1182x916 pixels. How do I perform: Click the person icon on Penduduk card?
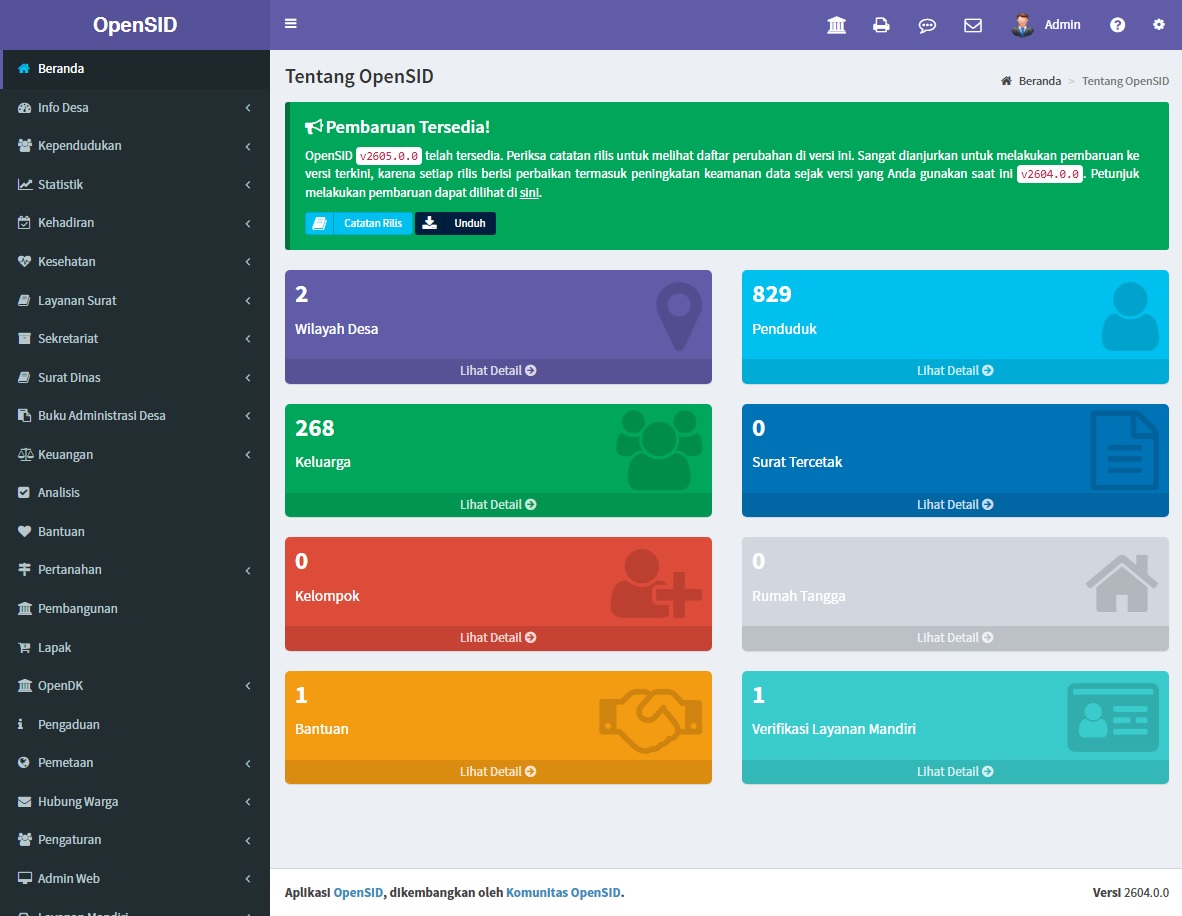(x=1130, y=316)
